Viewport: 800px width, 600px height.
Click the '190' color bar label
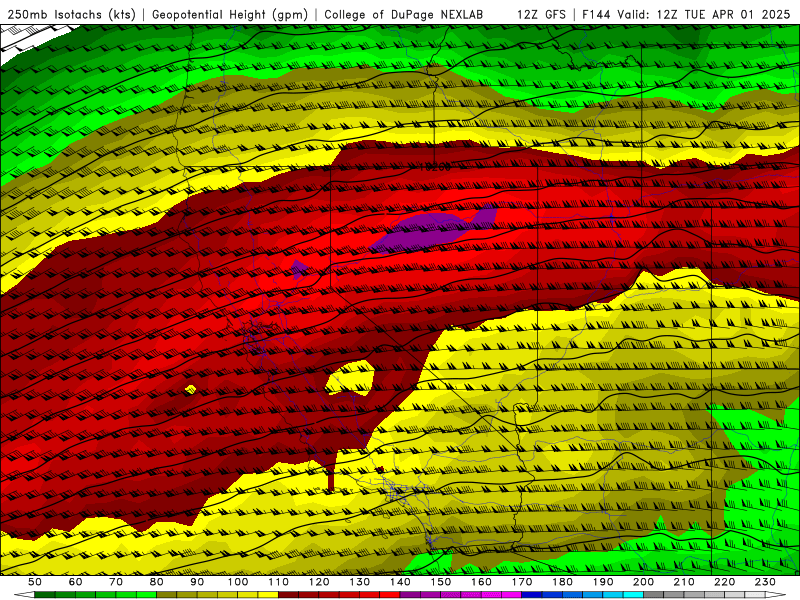603,582
